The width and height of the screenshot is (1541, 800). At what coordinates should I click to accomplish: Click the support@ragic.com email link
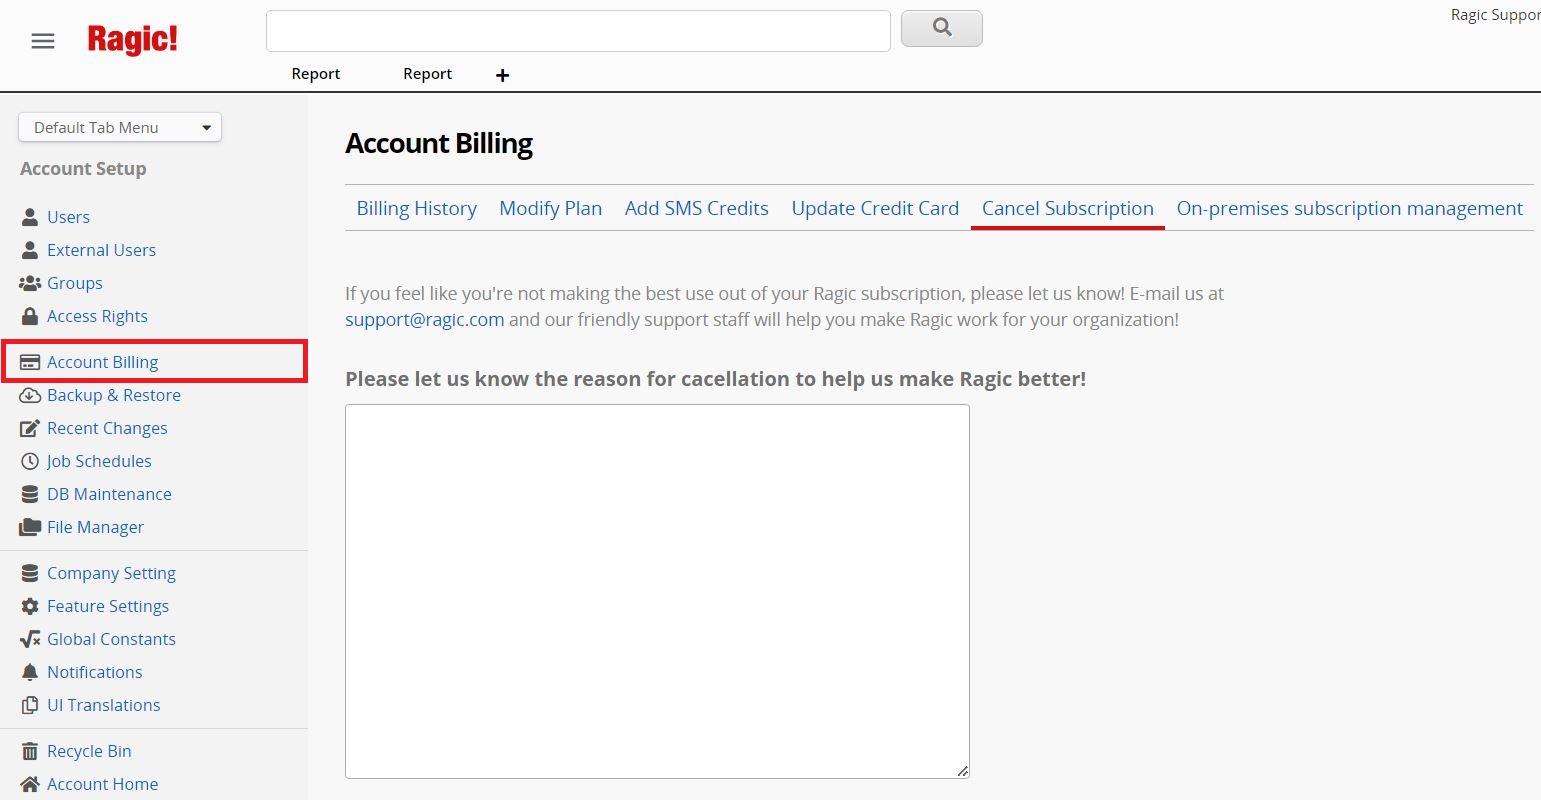pyautogui.click(x=425, y=320)
